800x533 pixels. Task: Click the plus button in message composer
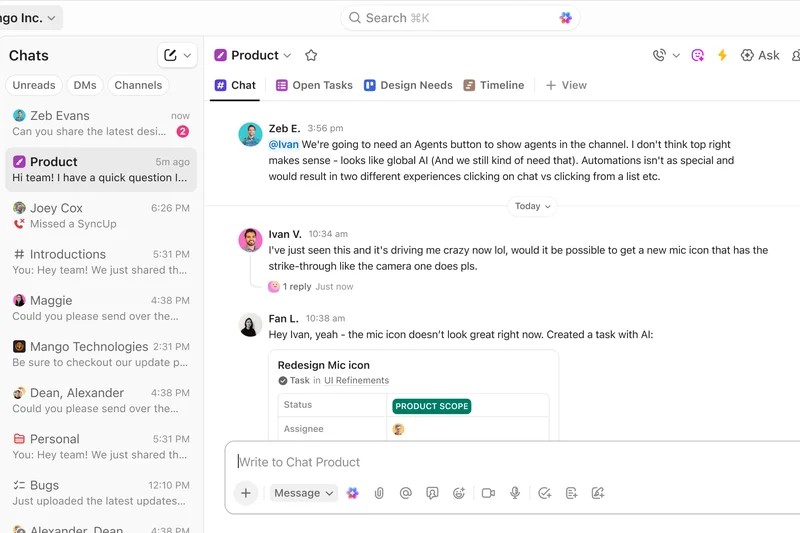[x=245, y=493]
